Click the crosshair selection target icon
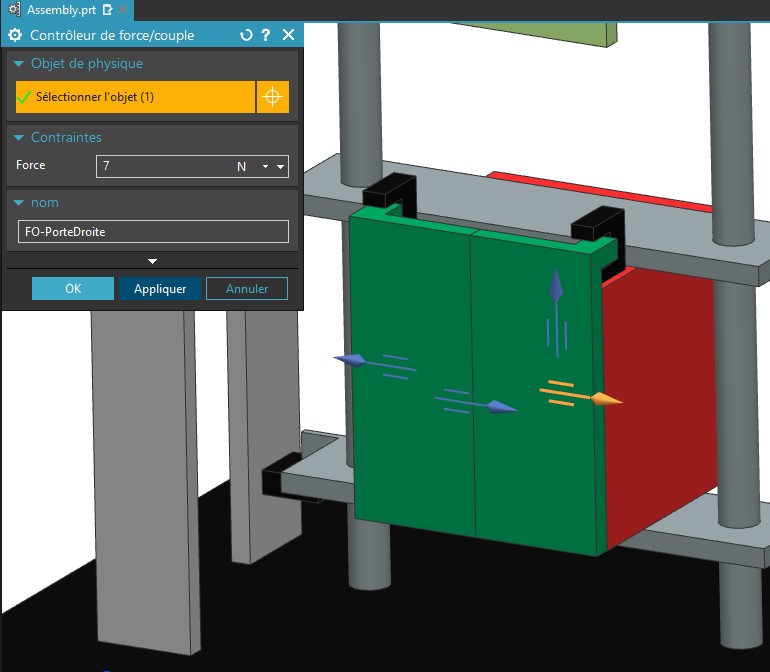Viewport: 770px width, 672px height. pyautogui.click(x=273, y=97)
